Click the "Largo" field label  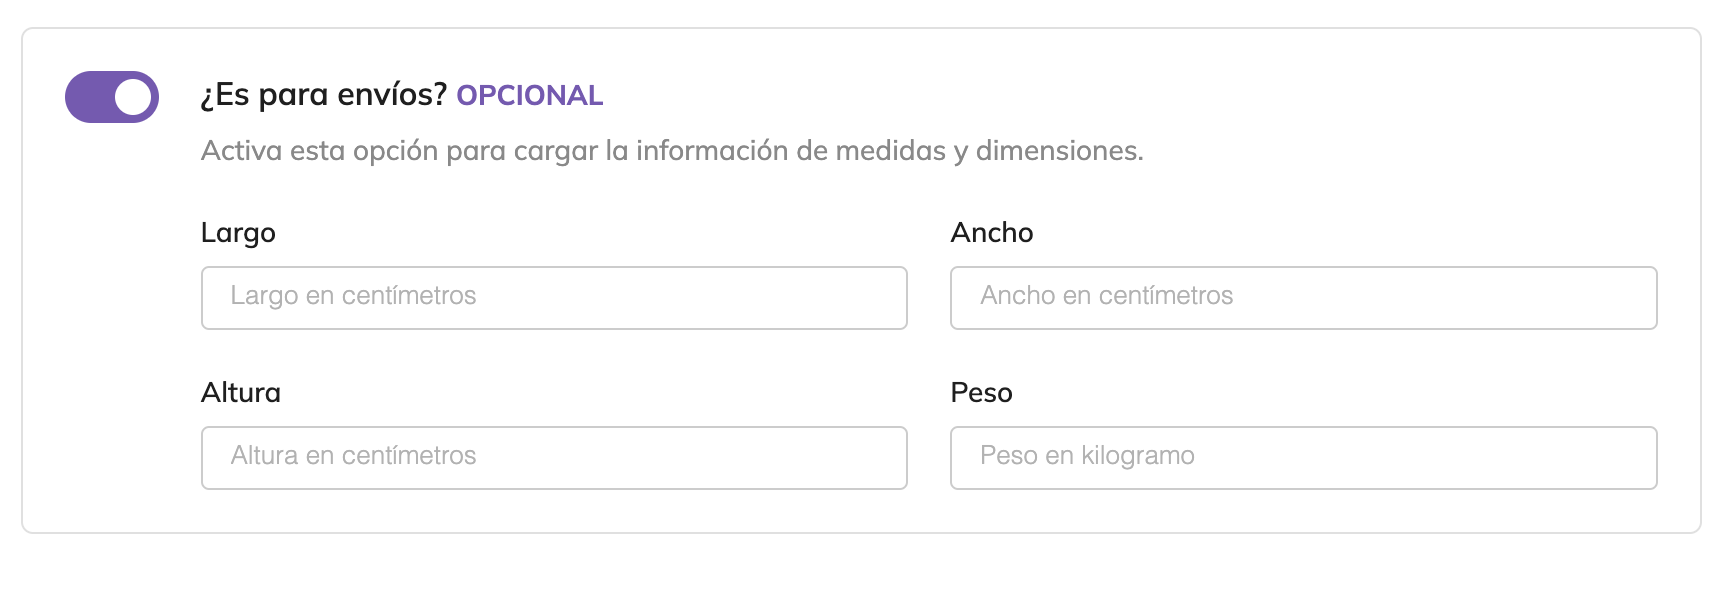click(x=238, y=233)
